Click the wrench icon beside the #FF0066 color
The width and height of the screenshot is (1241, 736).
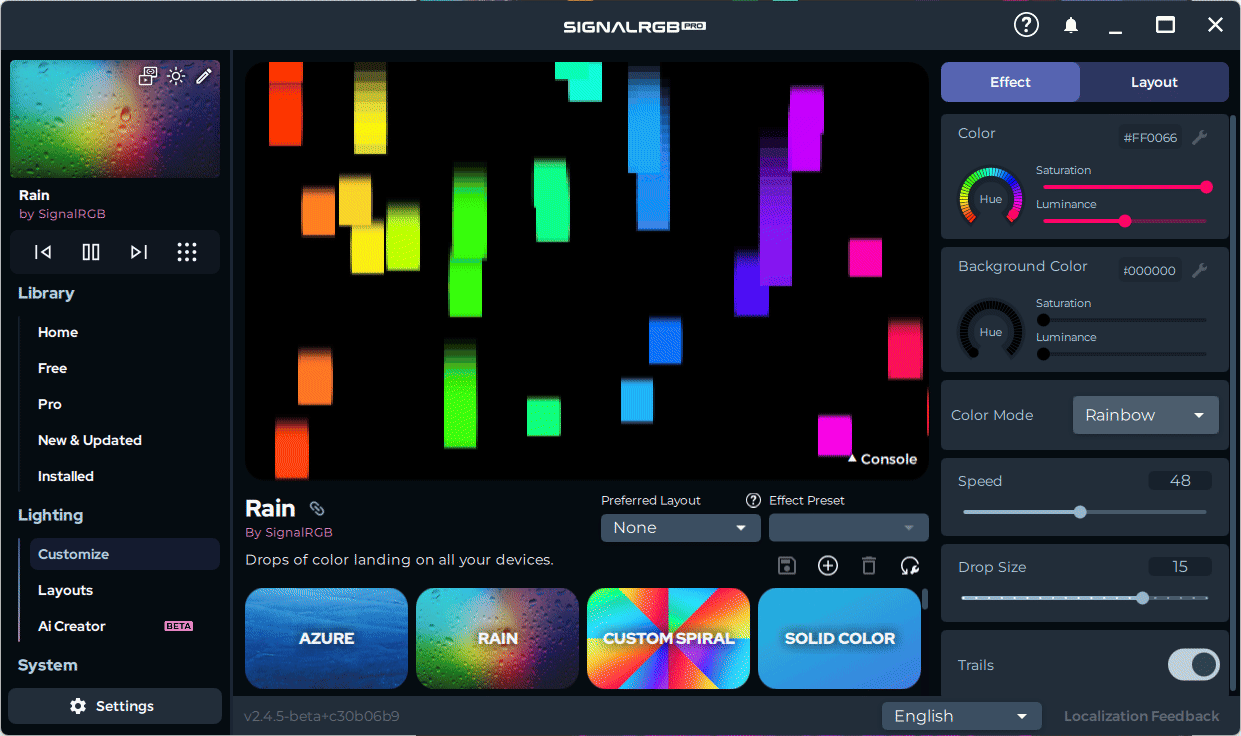pos(1200,137)
